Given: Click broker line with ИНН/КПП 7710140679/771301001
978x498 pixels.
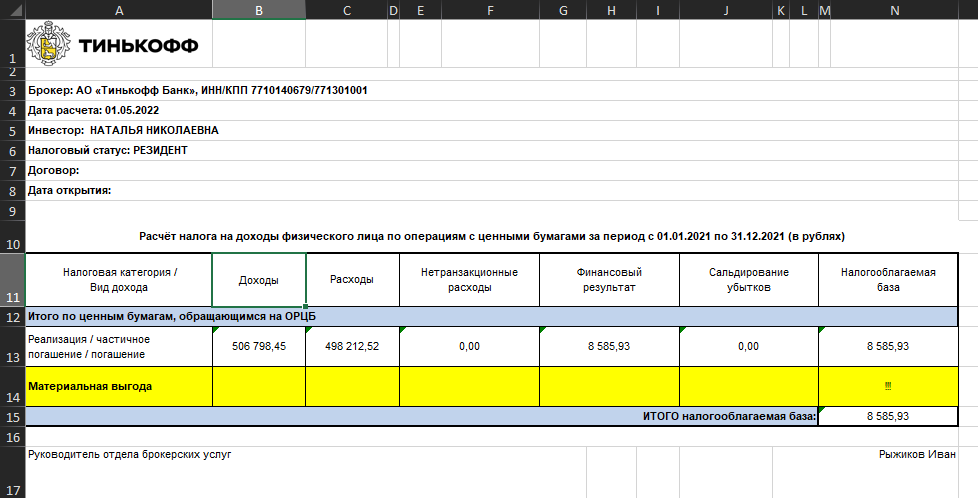Looking at the screenshot, I should tap(491, 90).
